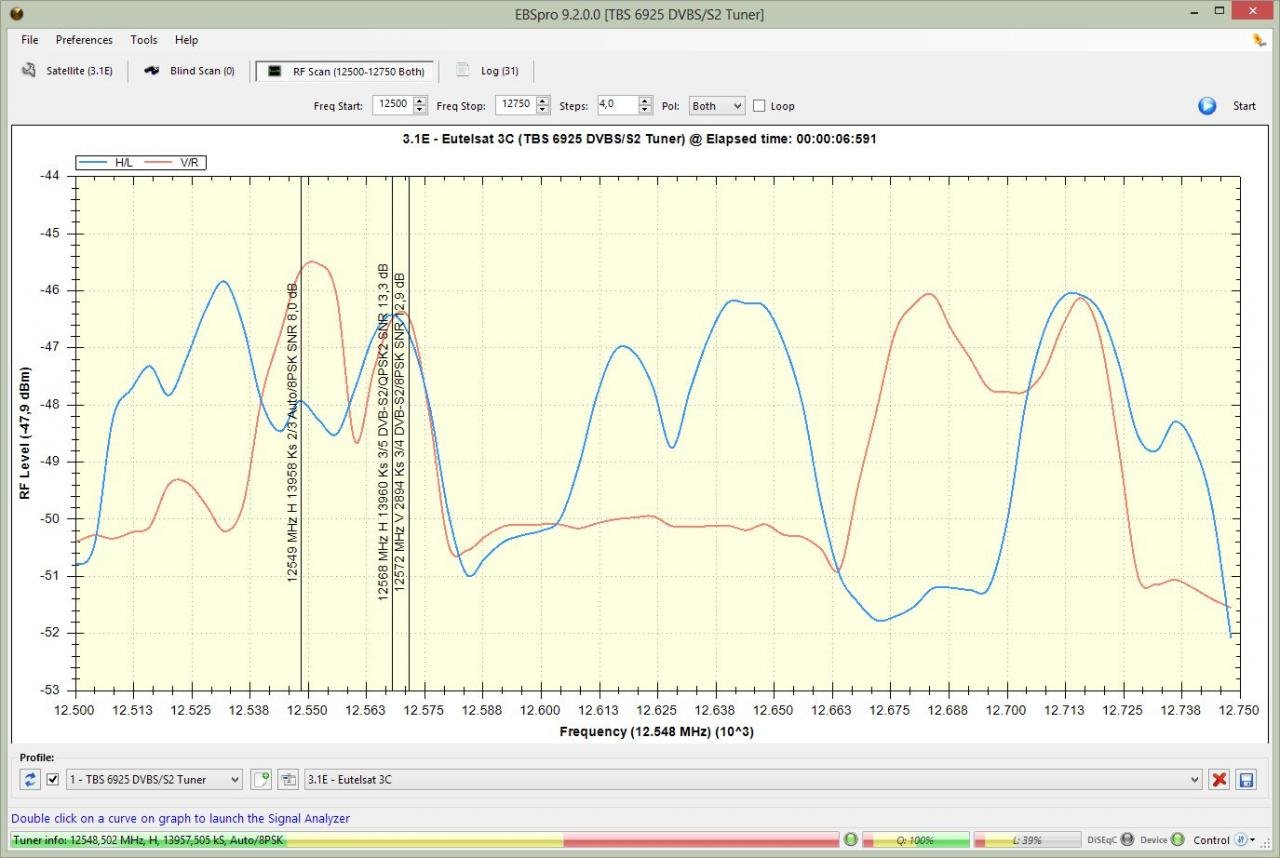Screen dimensions: 1280x858
Task: Open the Preferences menu
Action: point(84,40)
